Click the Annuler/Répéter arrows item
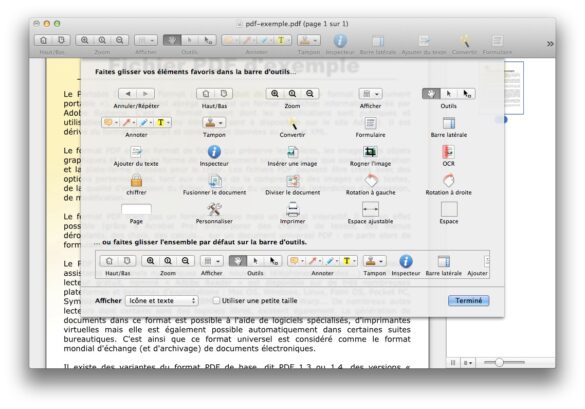585x409 pixels. point(136,94)
